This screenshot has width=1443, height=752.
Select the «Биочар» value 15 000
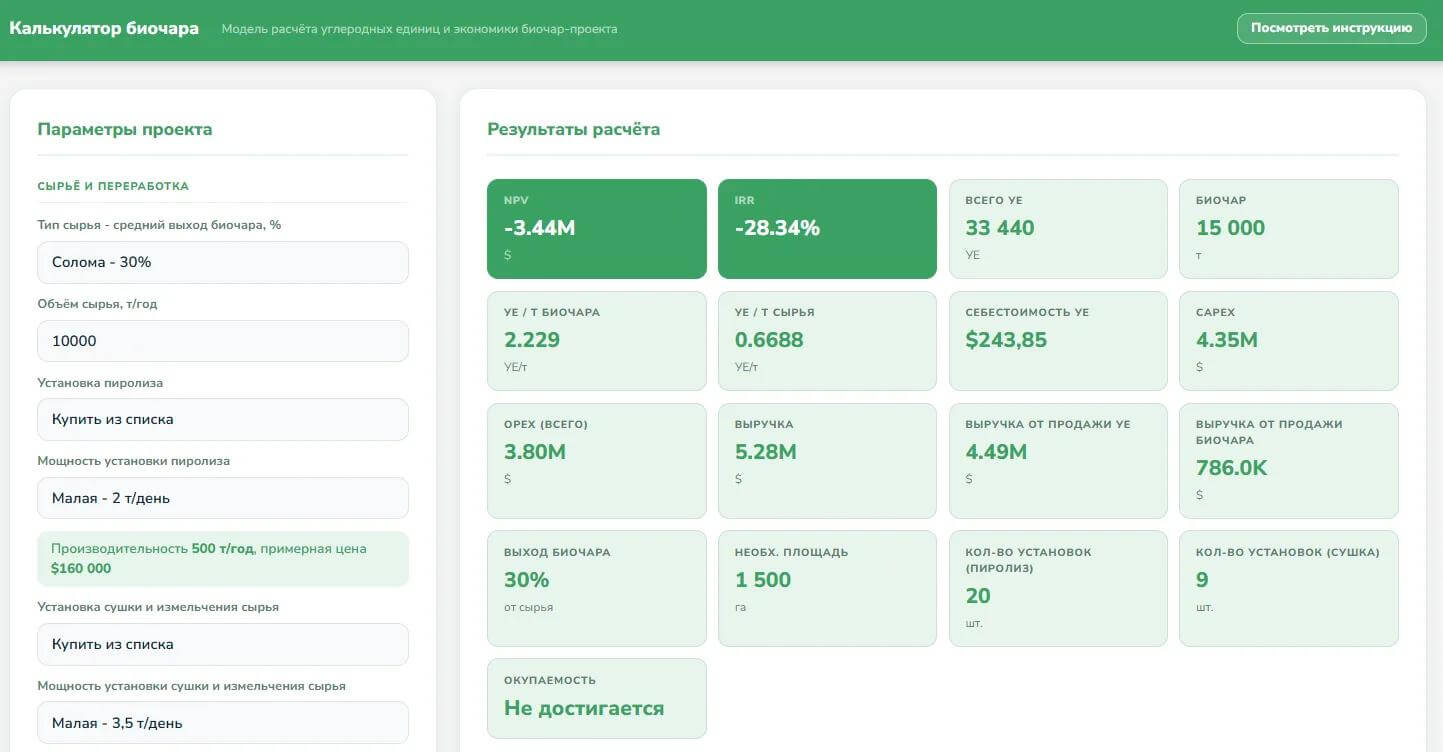1230,228
